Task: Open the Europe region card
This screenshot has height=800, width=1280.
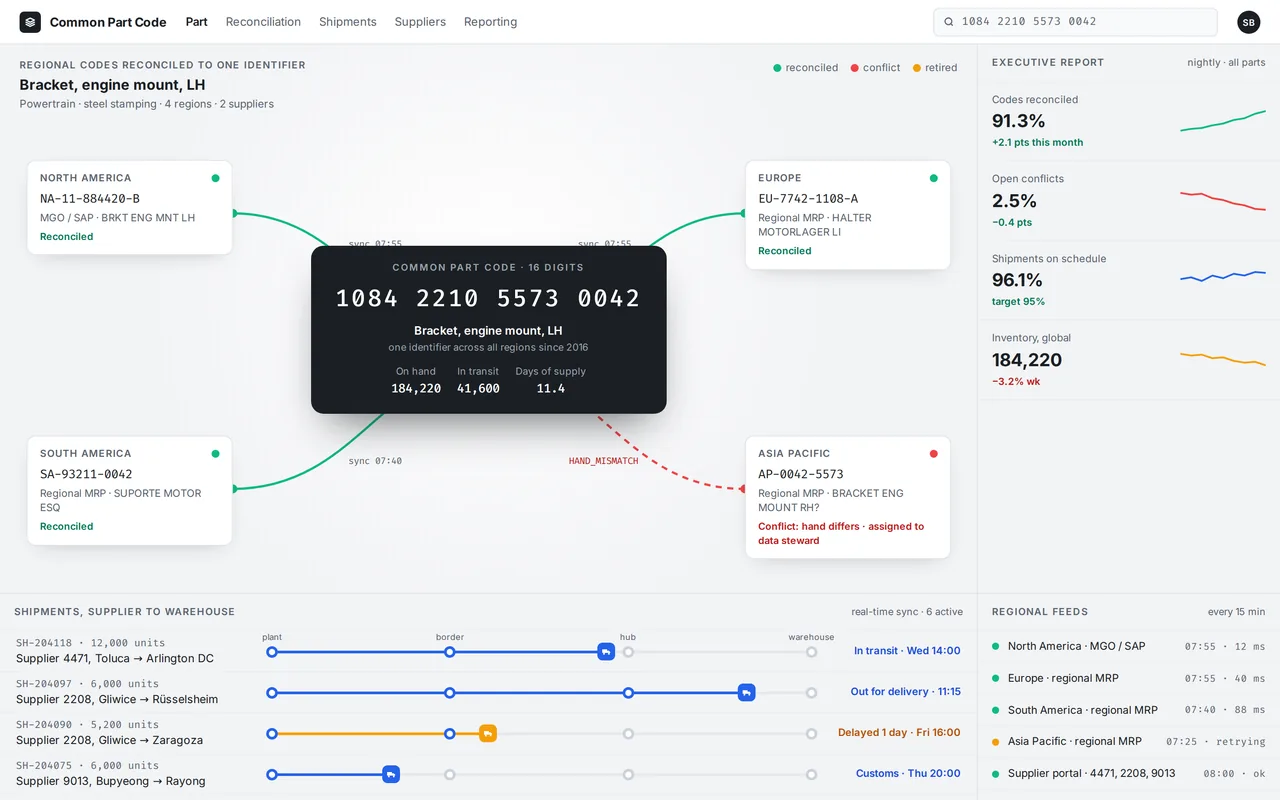Action: pyautogui.click(x=848, y=215)
